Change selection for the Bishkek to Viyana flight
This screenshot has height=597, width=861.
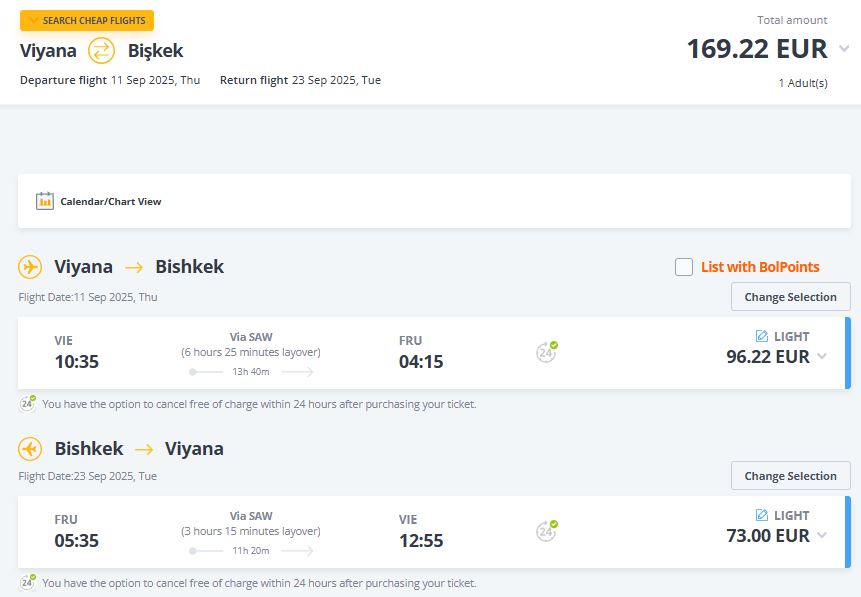790,476
